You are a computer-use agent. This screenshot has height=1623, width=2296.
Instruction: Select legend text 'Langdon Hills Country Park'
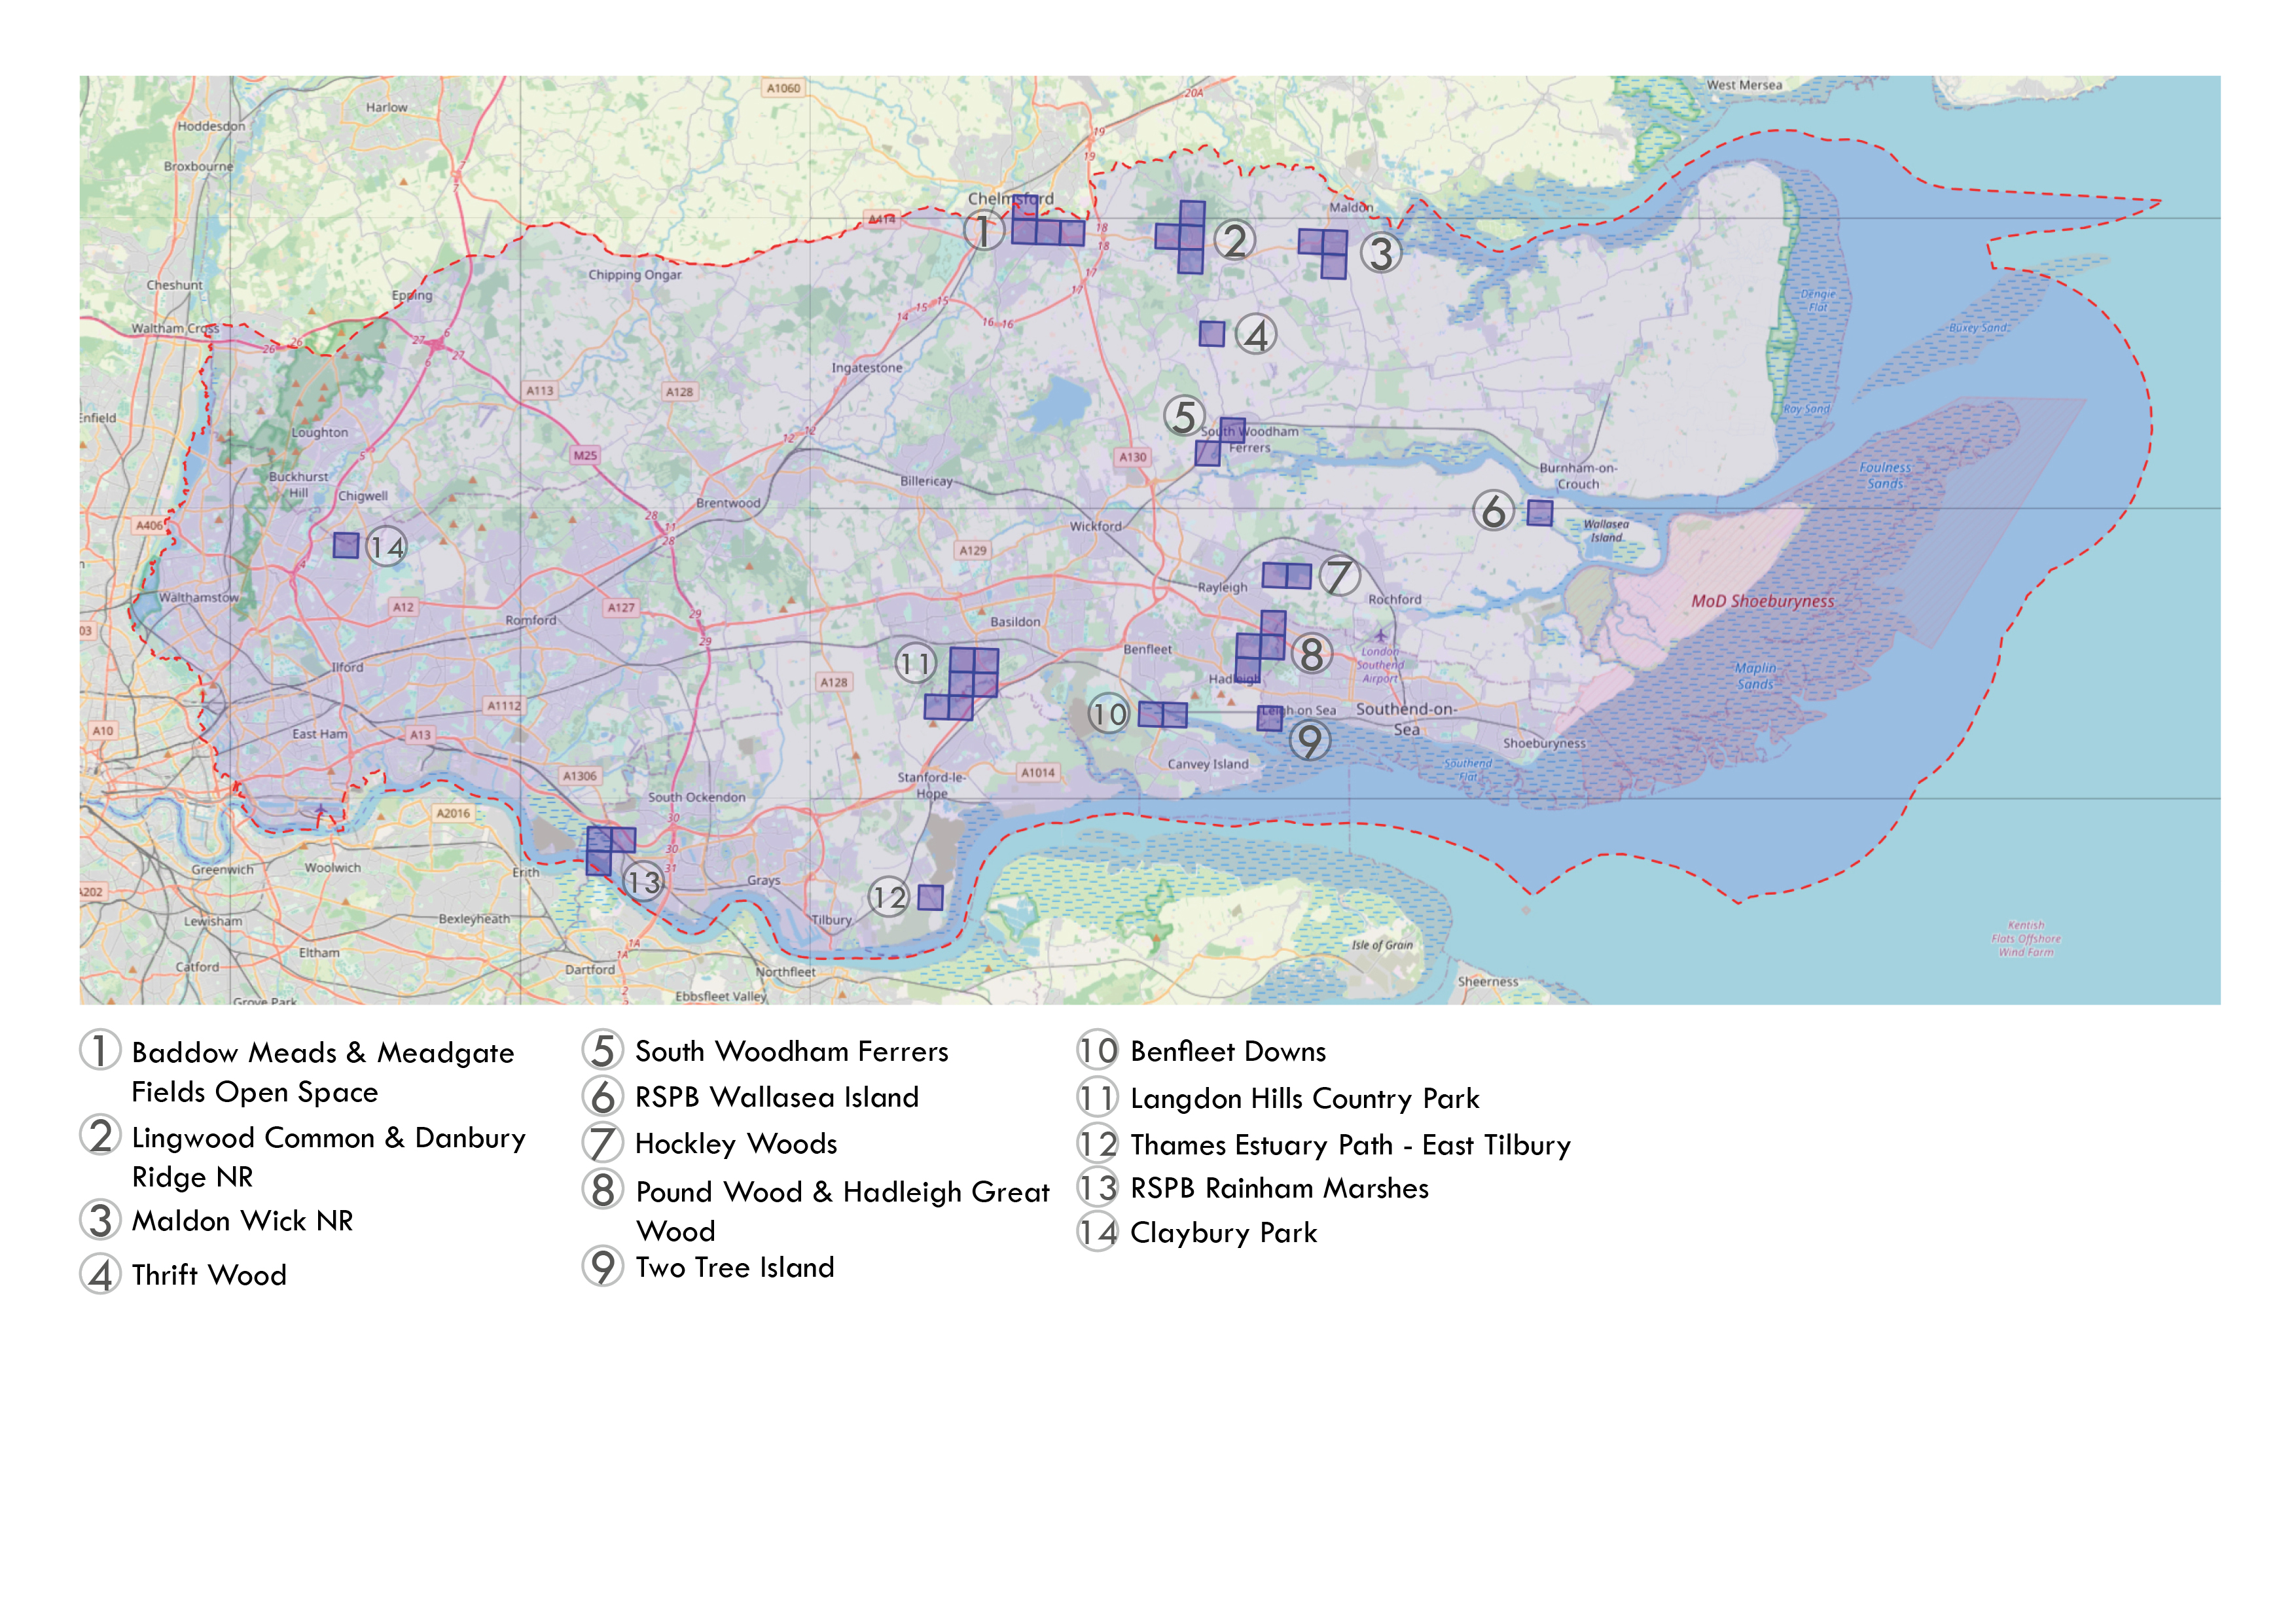(x=1305, y=1098)
